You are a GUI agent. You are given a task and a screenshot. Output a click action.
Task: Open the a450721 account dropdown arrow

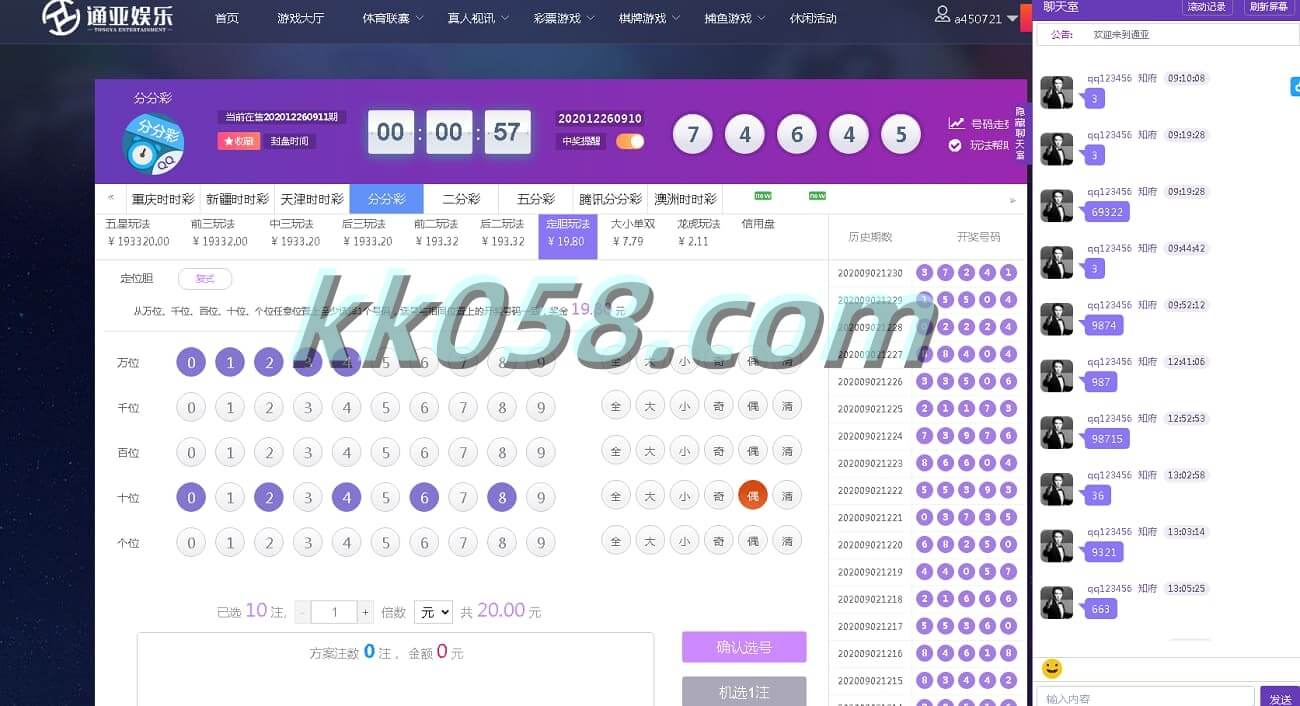pyautogui.click(x=1013, y=19)
